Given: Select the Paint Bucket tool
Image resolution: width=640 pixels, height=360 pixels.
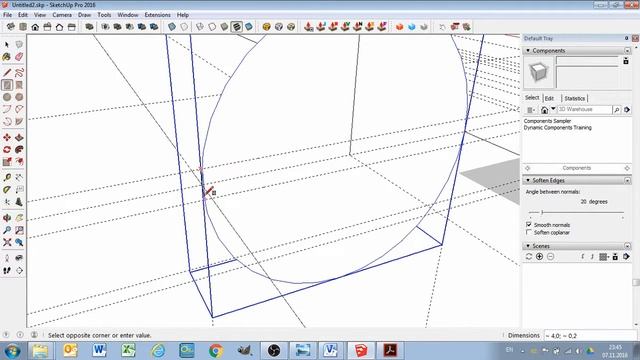Looking at the screenshot, I should point(7,57).
